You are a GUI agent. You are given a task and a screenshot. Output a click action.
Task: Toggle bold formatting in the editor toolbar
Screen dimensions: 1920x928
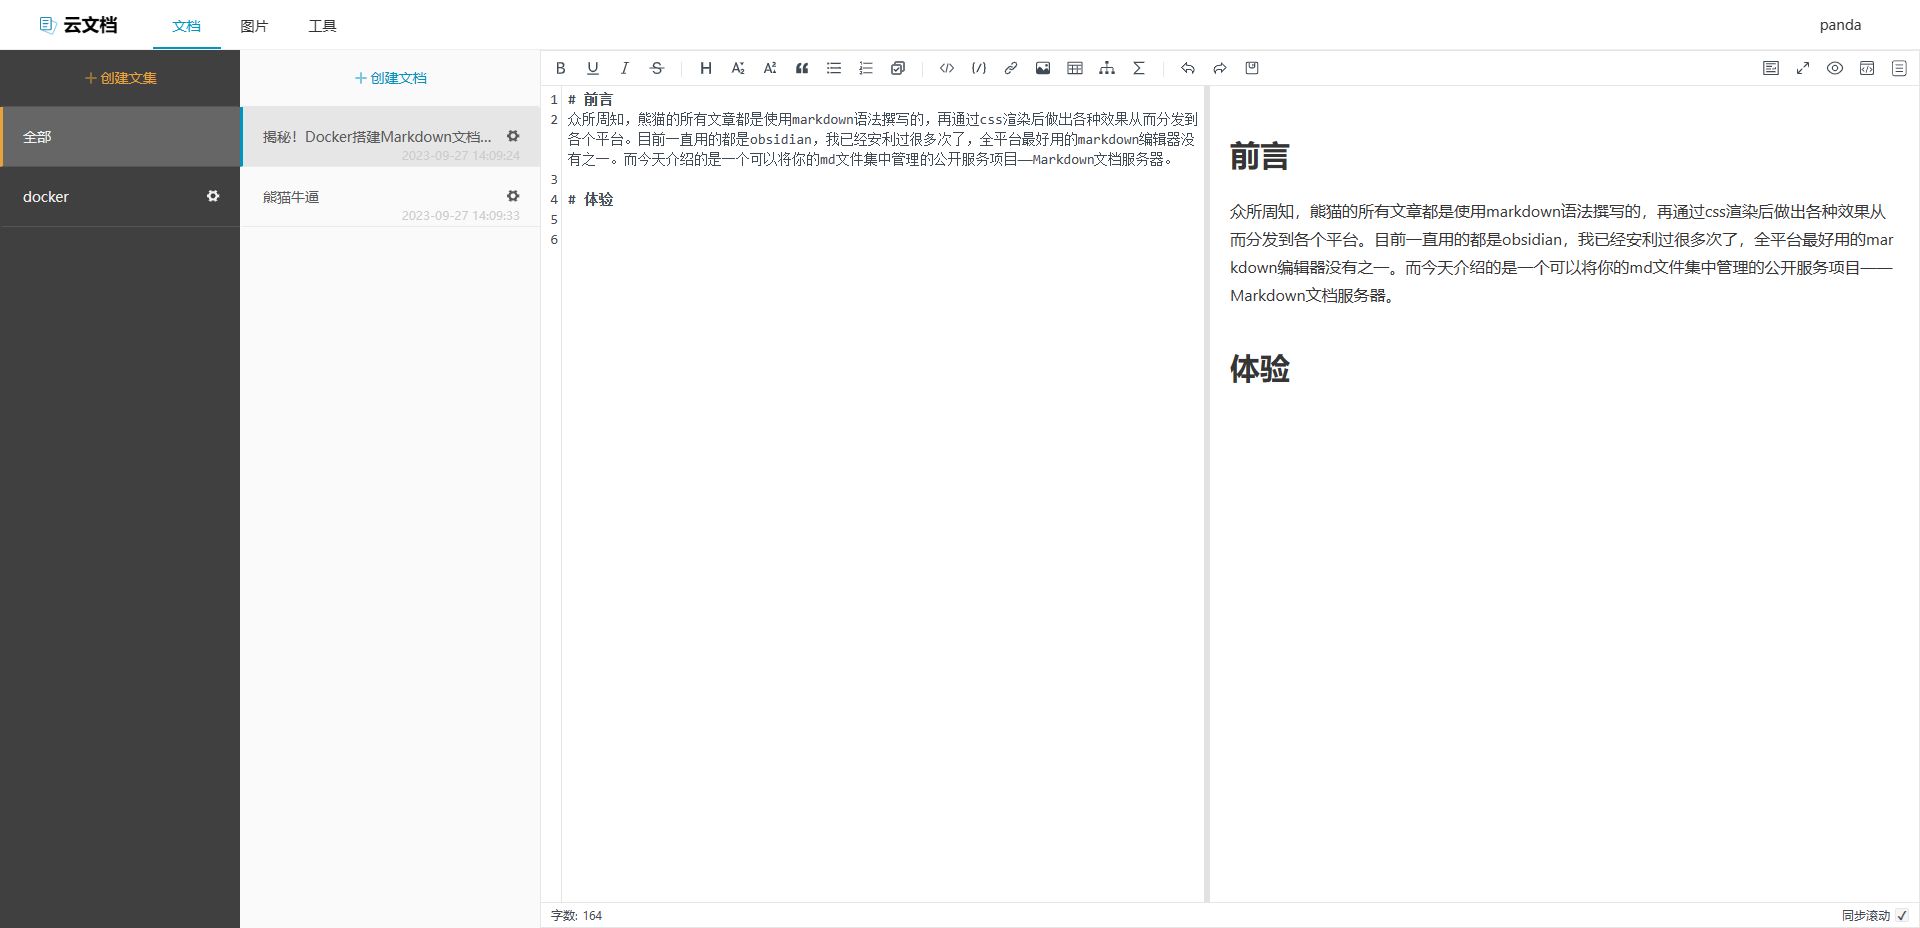pyautogui.click(x=561, y=68)
